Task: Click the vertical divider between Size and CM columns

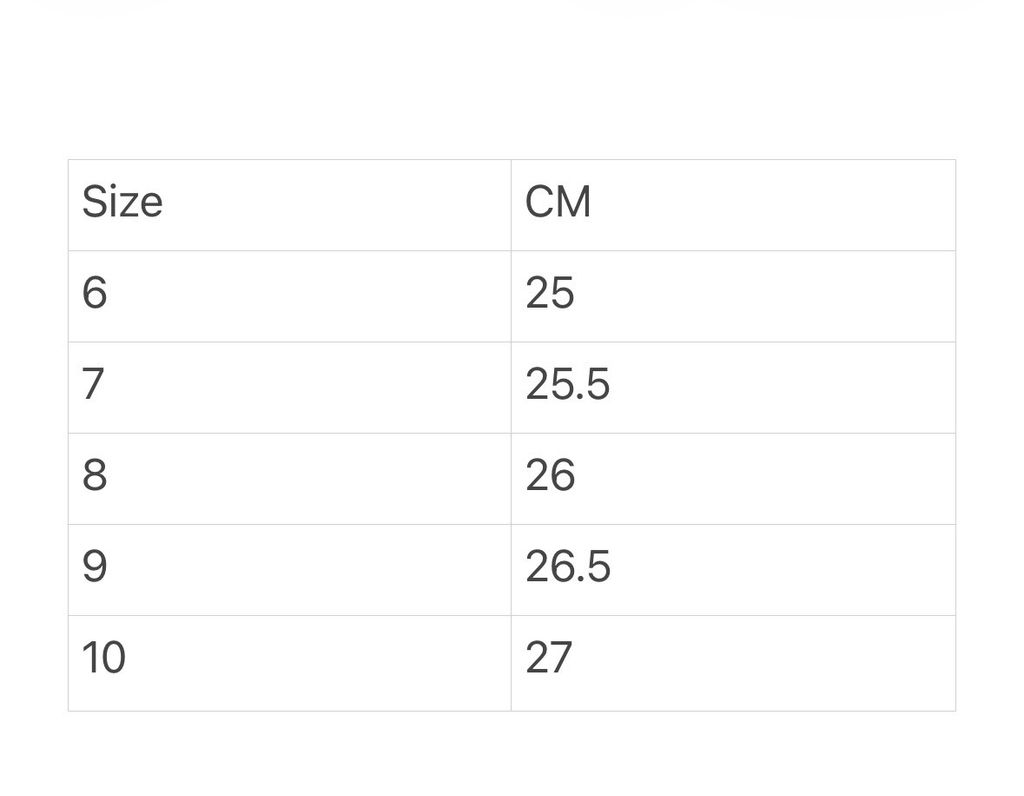Action: (511, 435)
